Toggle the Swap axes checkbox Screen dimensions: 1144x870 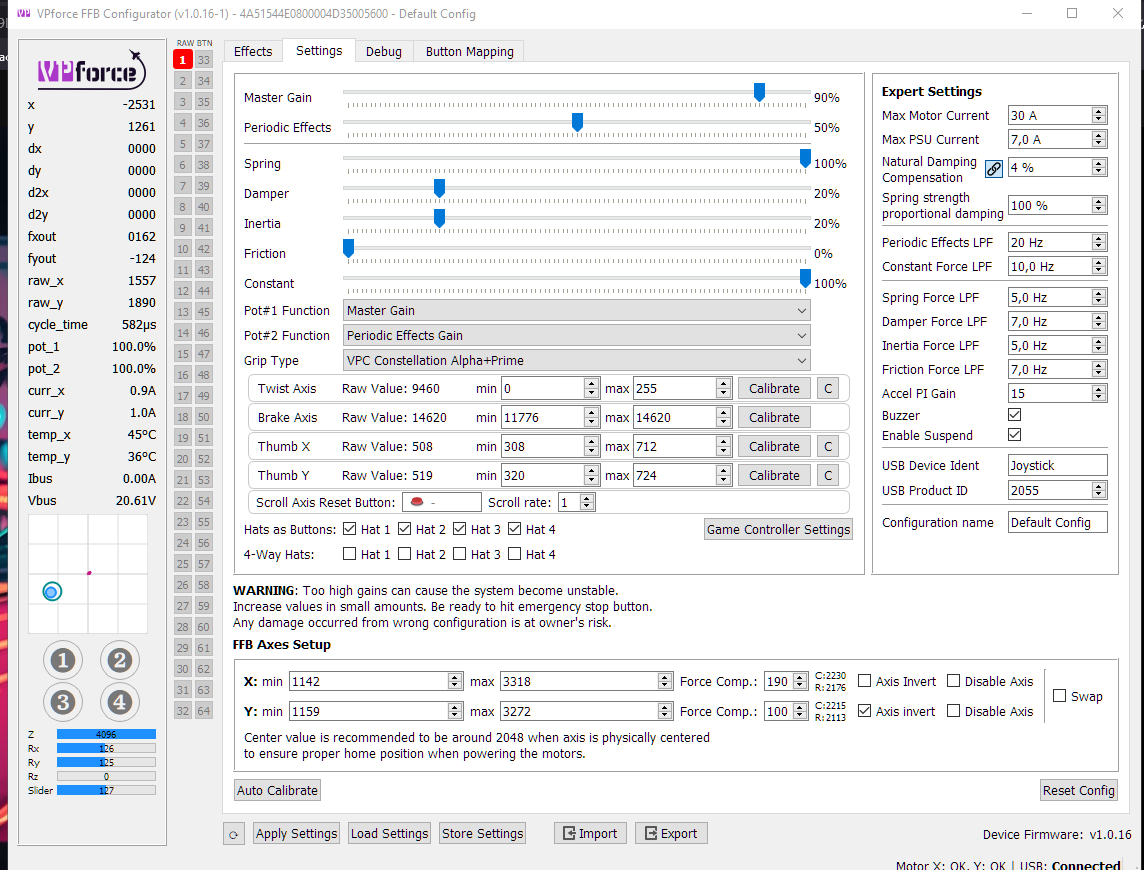click(1060, 696)
